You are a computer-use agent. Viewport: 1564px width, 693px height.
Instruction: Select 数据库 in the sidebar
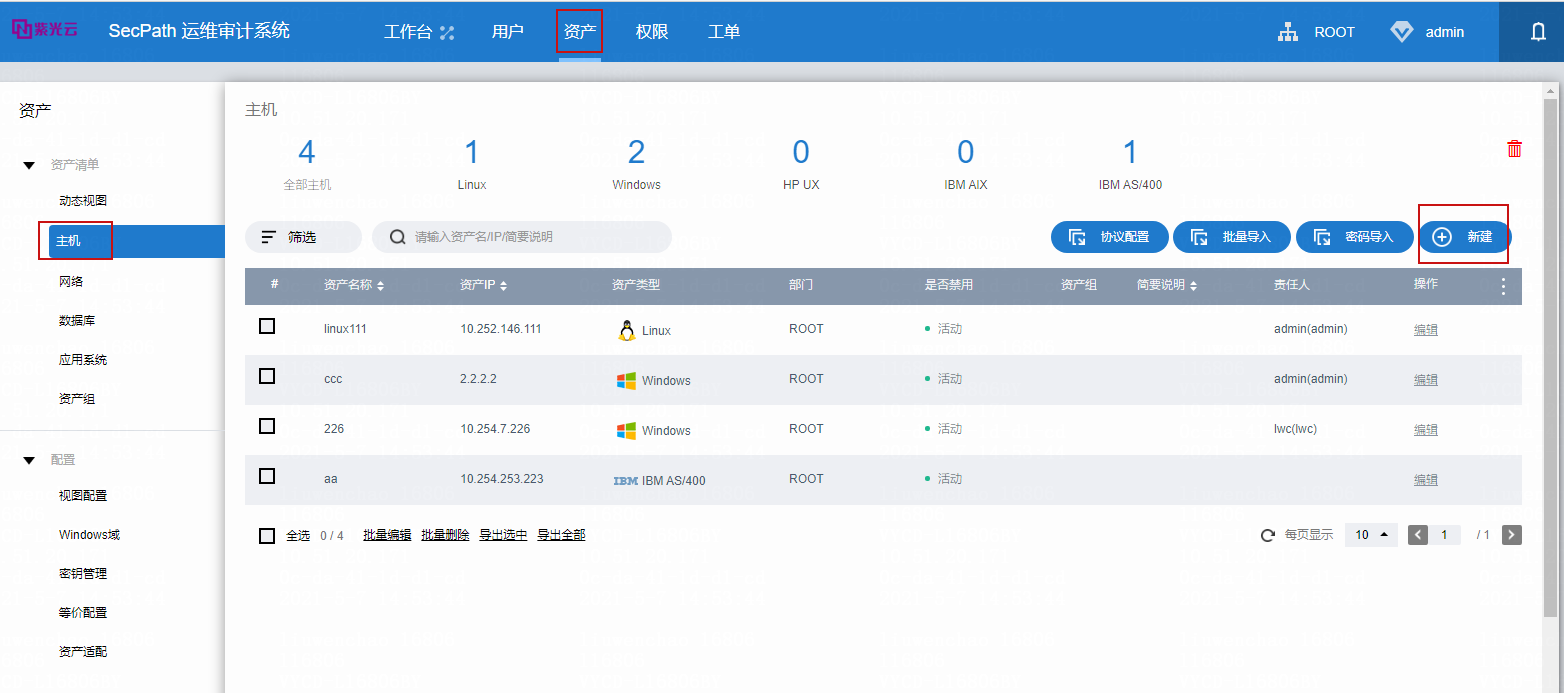pos(77,321)
